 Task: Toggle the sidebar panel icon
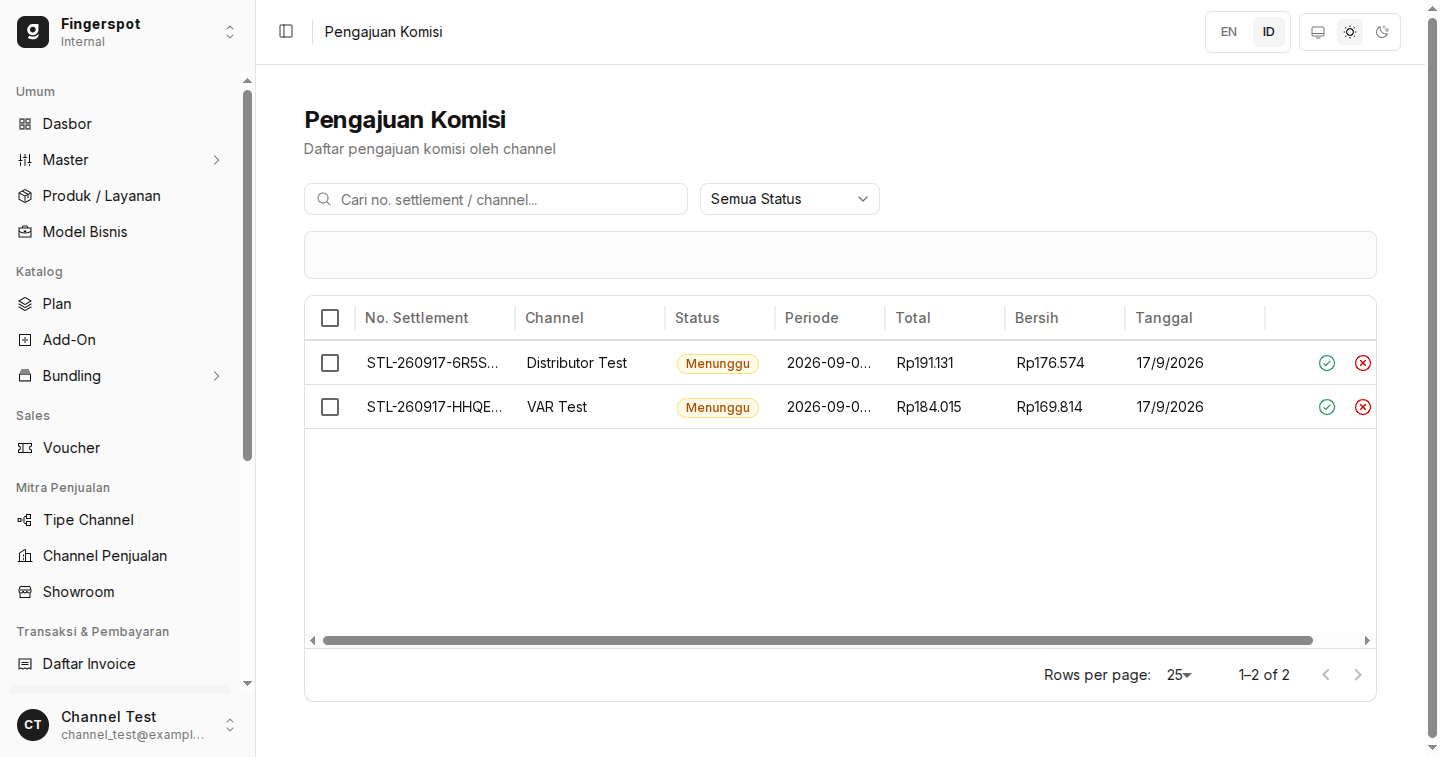286,32
